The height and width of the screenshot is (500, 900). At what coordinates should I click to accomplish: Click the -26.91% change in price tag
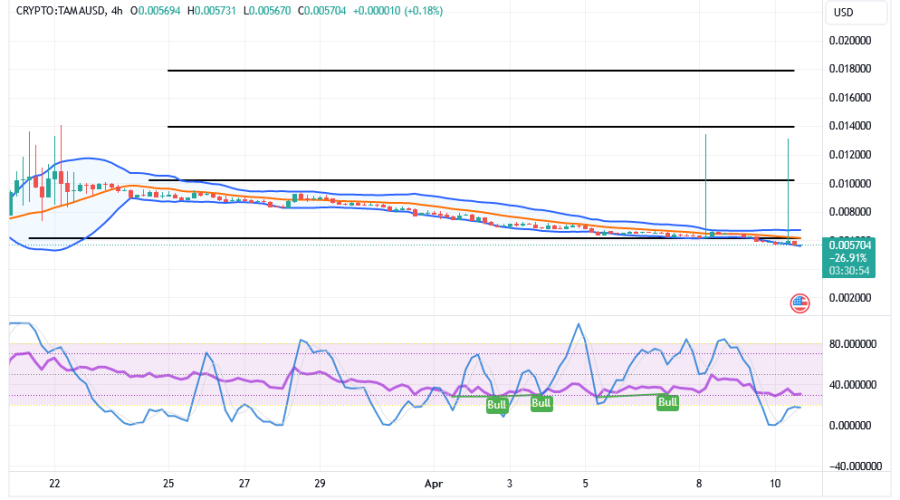[850, 258]
